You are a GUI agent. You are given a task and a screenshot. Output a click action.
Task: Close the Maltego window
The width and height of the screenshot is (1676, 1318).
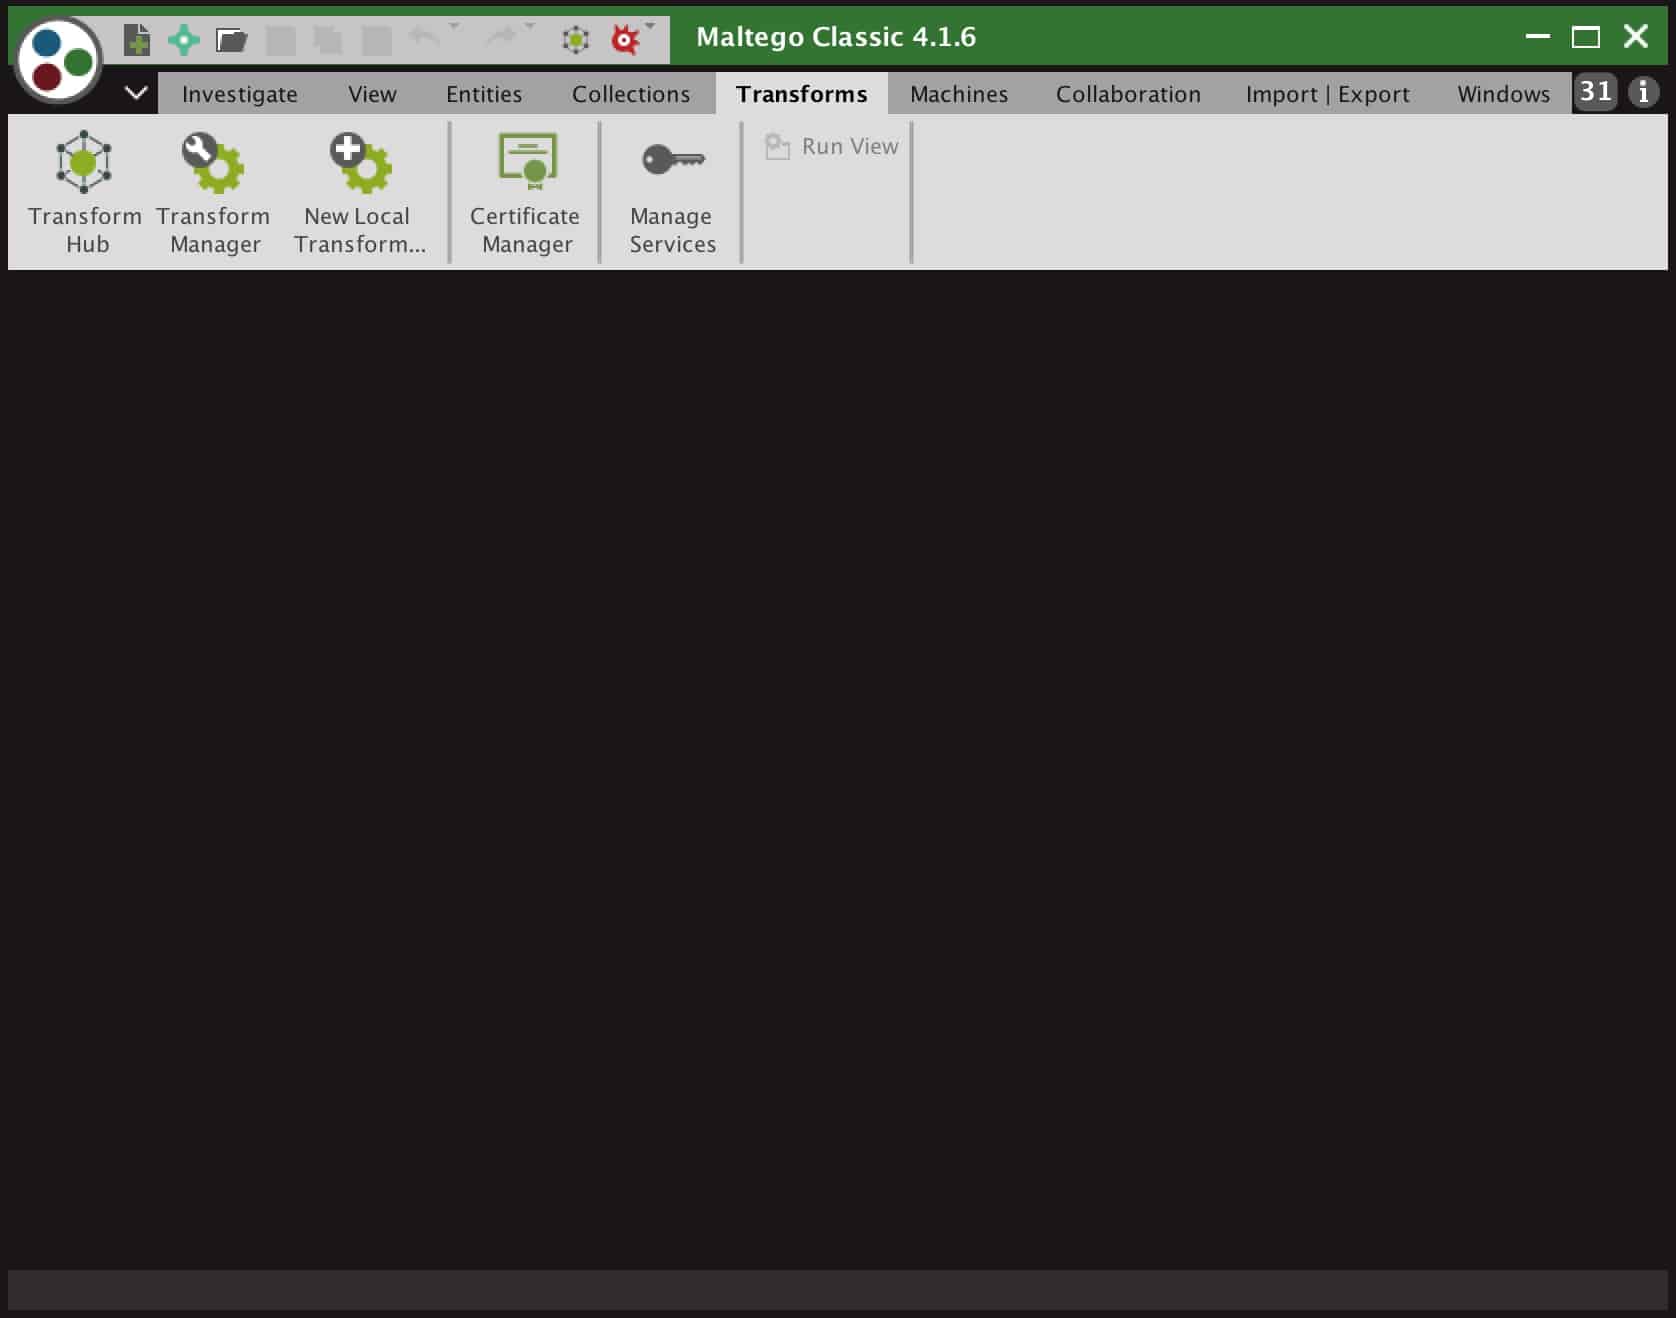[1636, 37]
